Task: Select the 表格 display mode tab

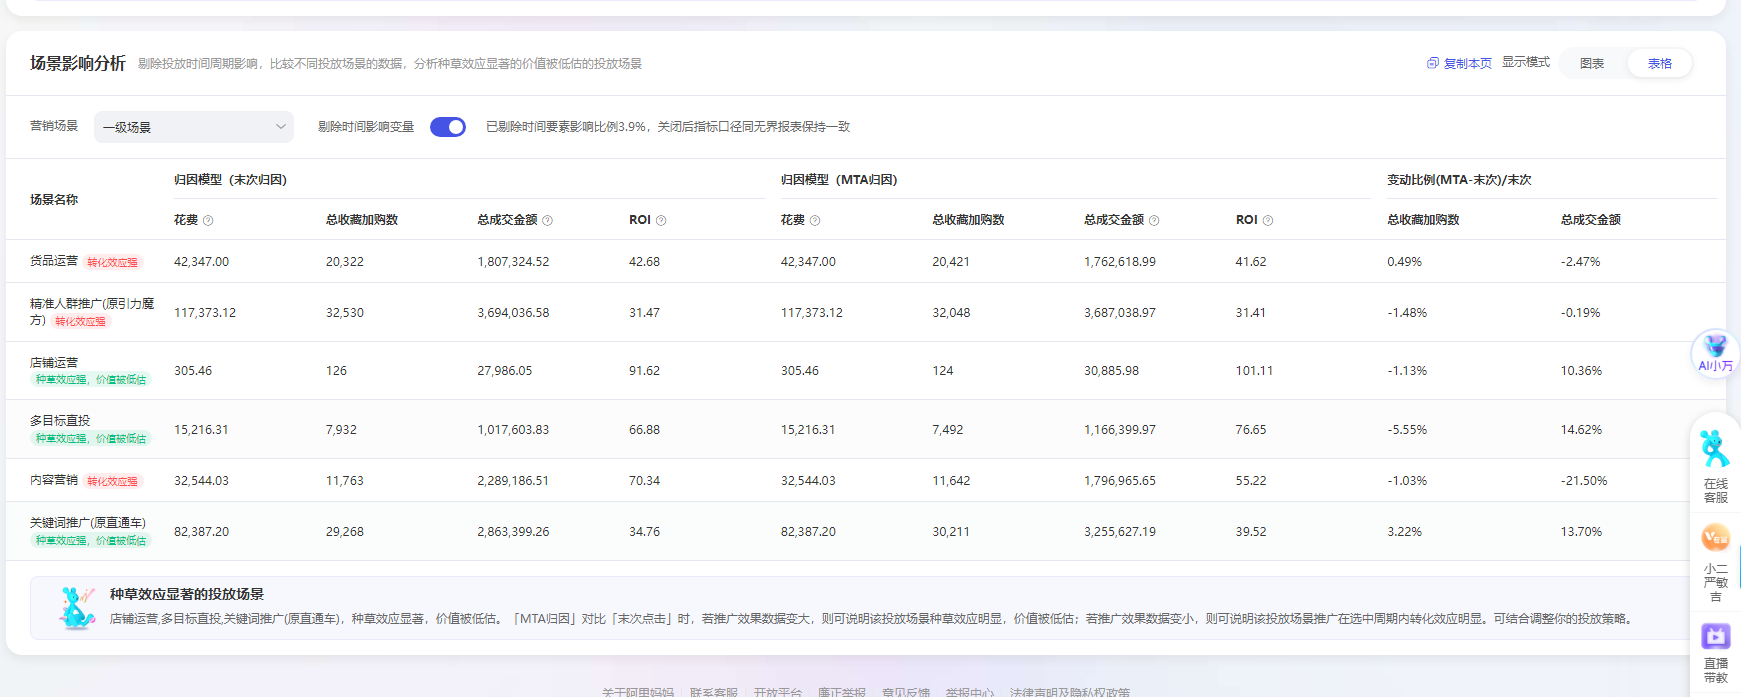Action: [1659, 64]
